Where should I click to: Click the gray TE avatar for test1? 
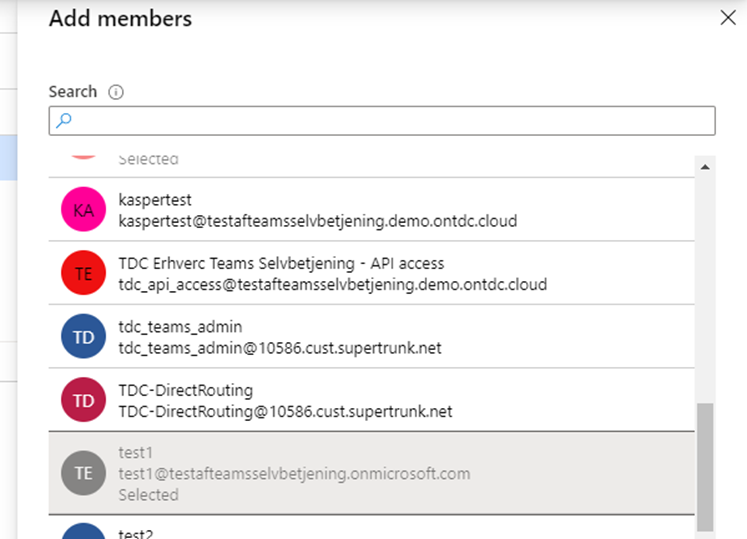point(83,473)
